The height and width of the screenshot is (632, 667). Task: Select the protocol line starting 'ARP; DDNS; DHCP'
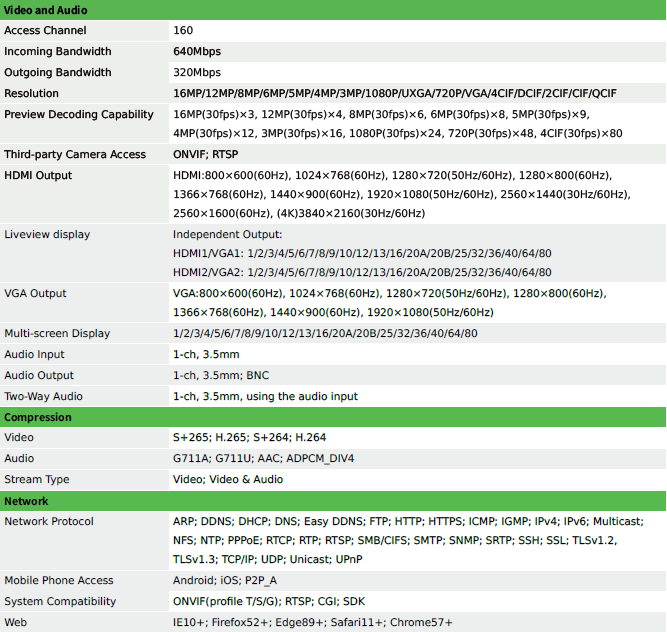[408, 521]
